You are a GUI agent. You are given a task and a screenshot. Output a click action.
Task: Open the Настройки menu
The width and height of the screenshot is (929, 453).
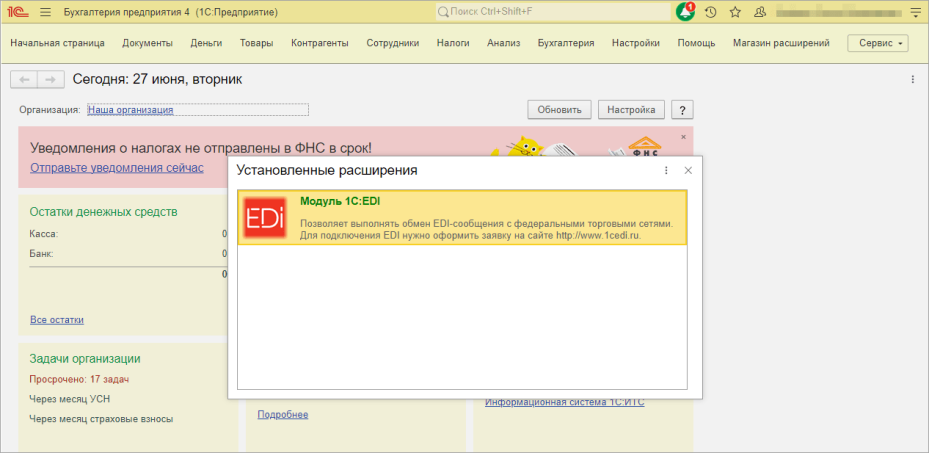point(636,43)
